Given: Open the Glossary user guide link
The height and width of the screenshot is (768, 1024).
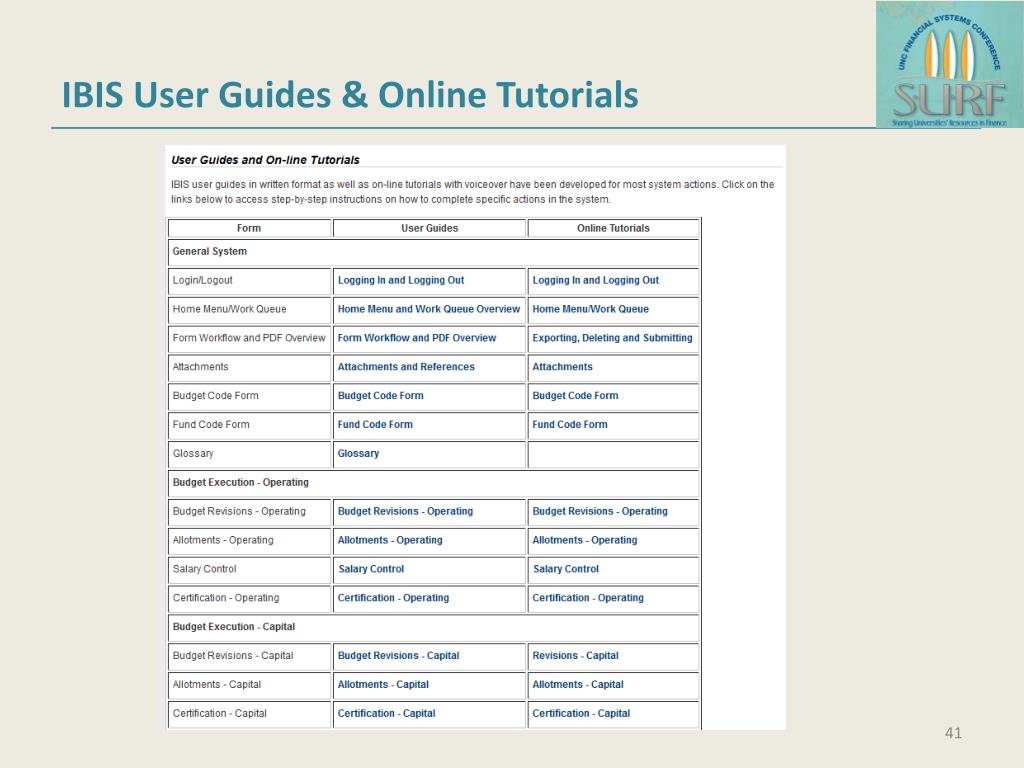Looking at the screenshot, I should (x=358, y=454).
